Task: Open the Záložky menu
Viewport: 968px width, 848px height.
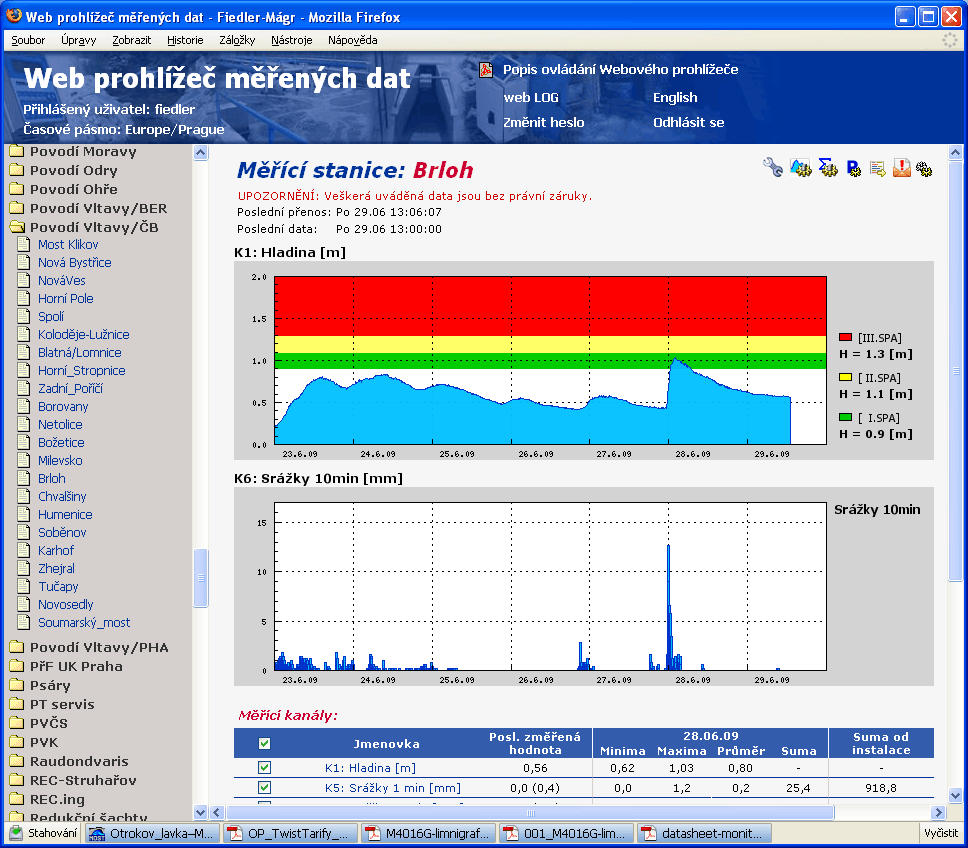Action: tap(237, 40)
